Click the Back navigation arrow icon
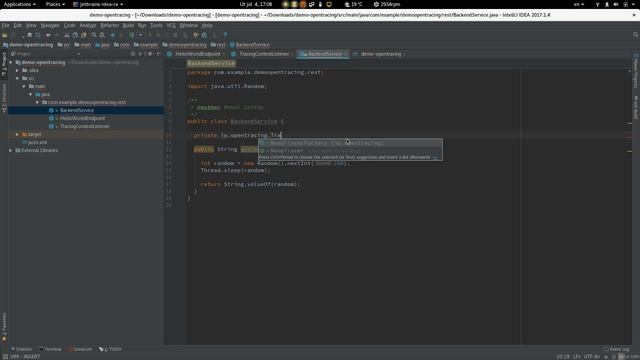 [x=113, y=36]
